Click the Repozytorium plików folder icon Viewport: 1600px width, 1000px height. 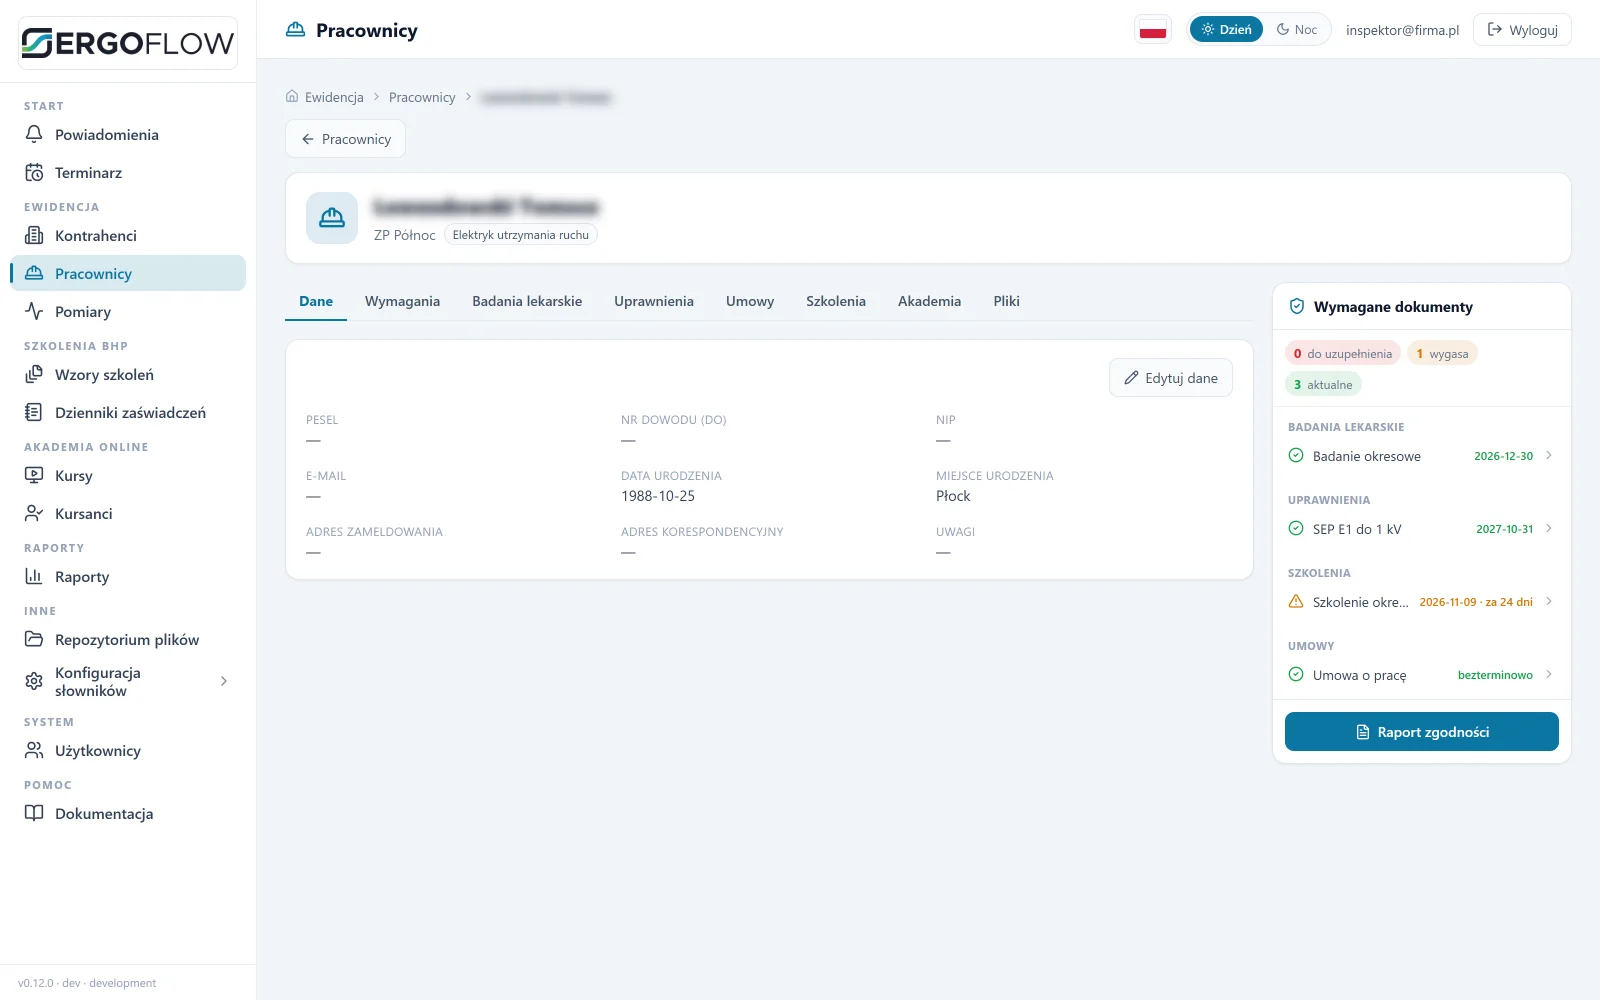click(34, 639)
